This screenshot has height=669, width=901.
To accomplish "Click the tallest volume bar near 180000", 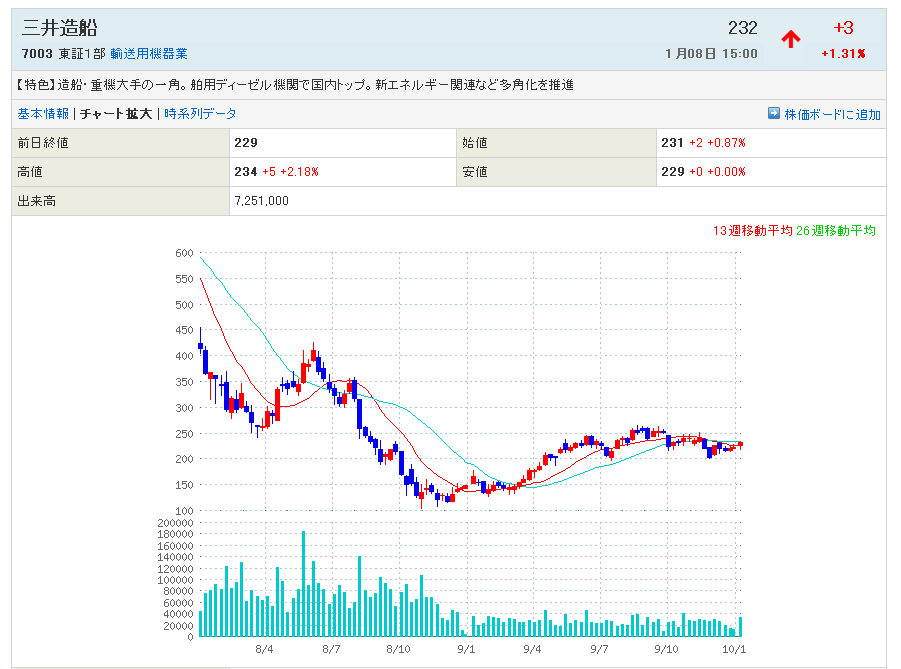I will coord(303,583).
